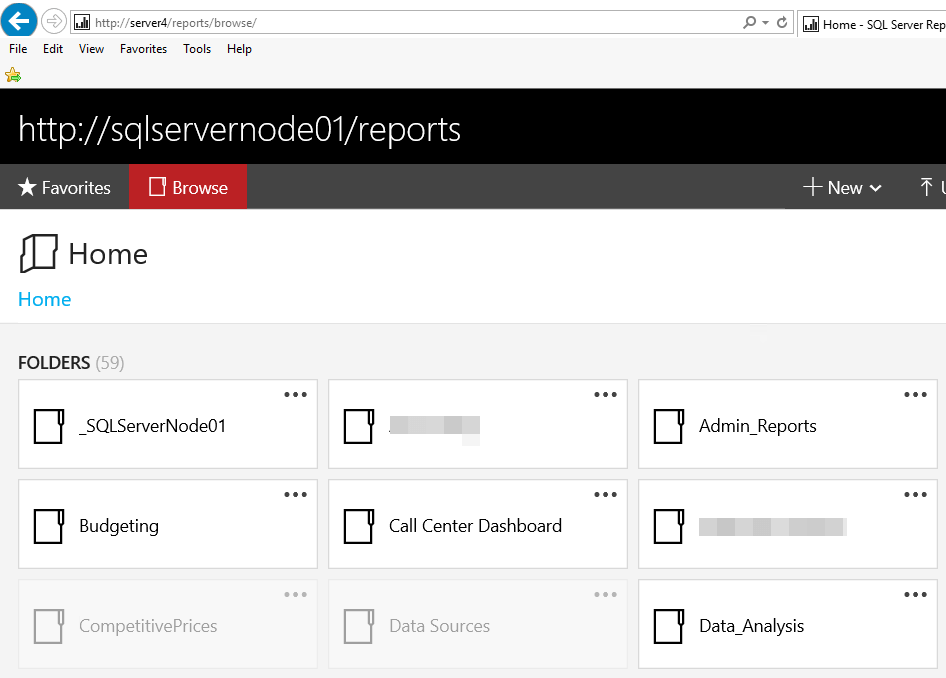Go back using the browser Back arrow
Image resolution: width=946 pixels, height=678 pixels.
(x=19, y=21)
